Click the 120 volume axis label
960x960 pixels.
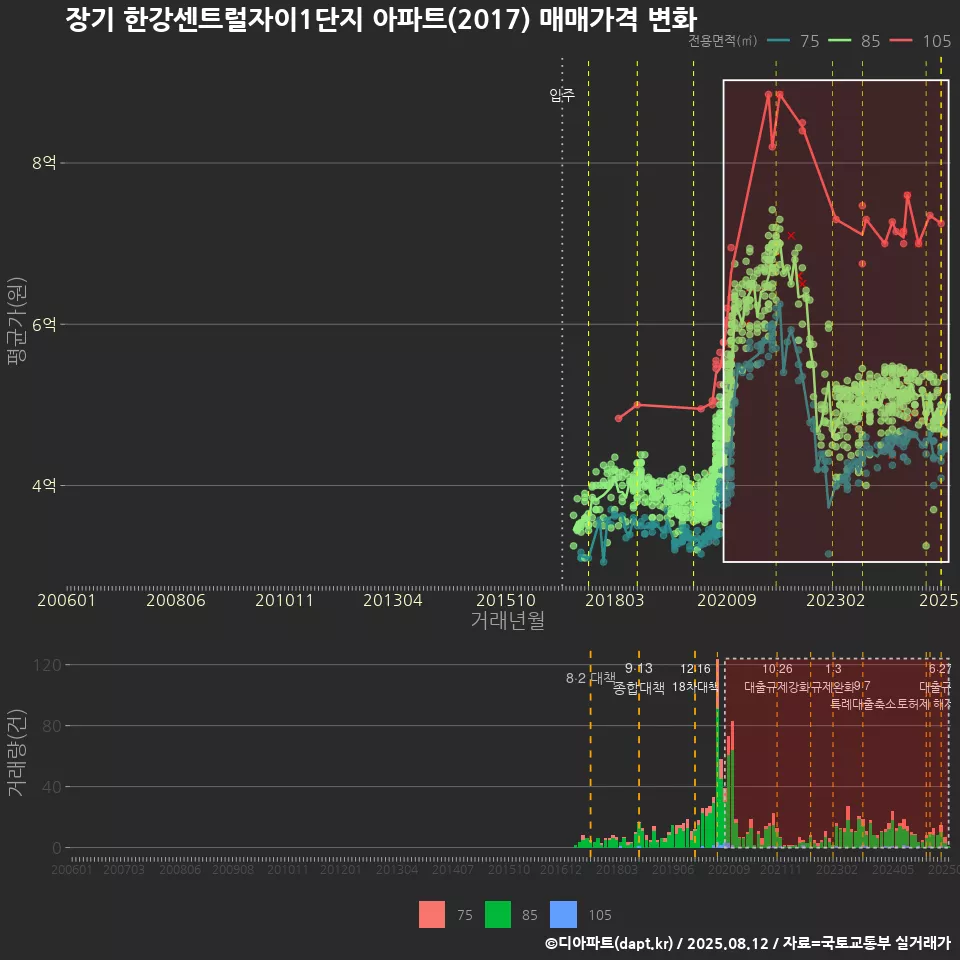(x=48, y=665)
